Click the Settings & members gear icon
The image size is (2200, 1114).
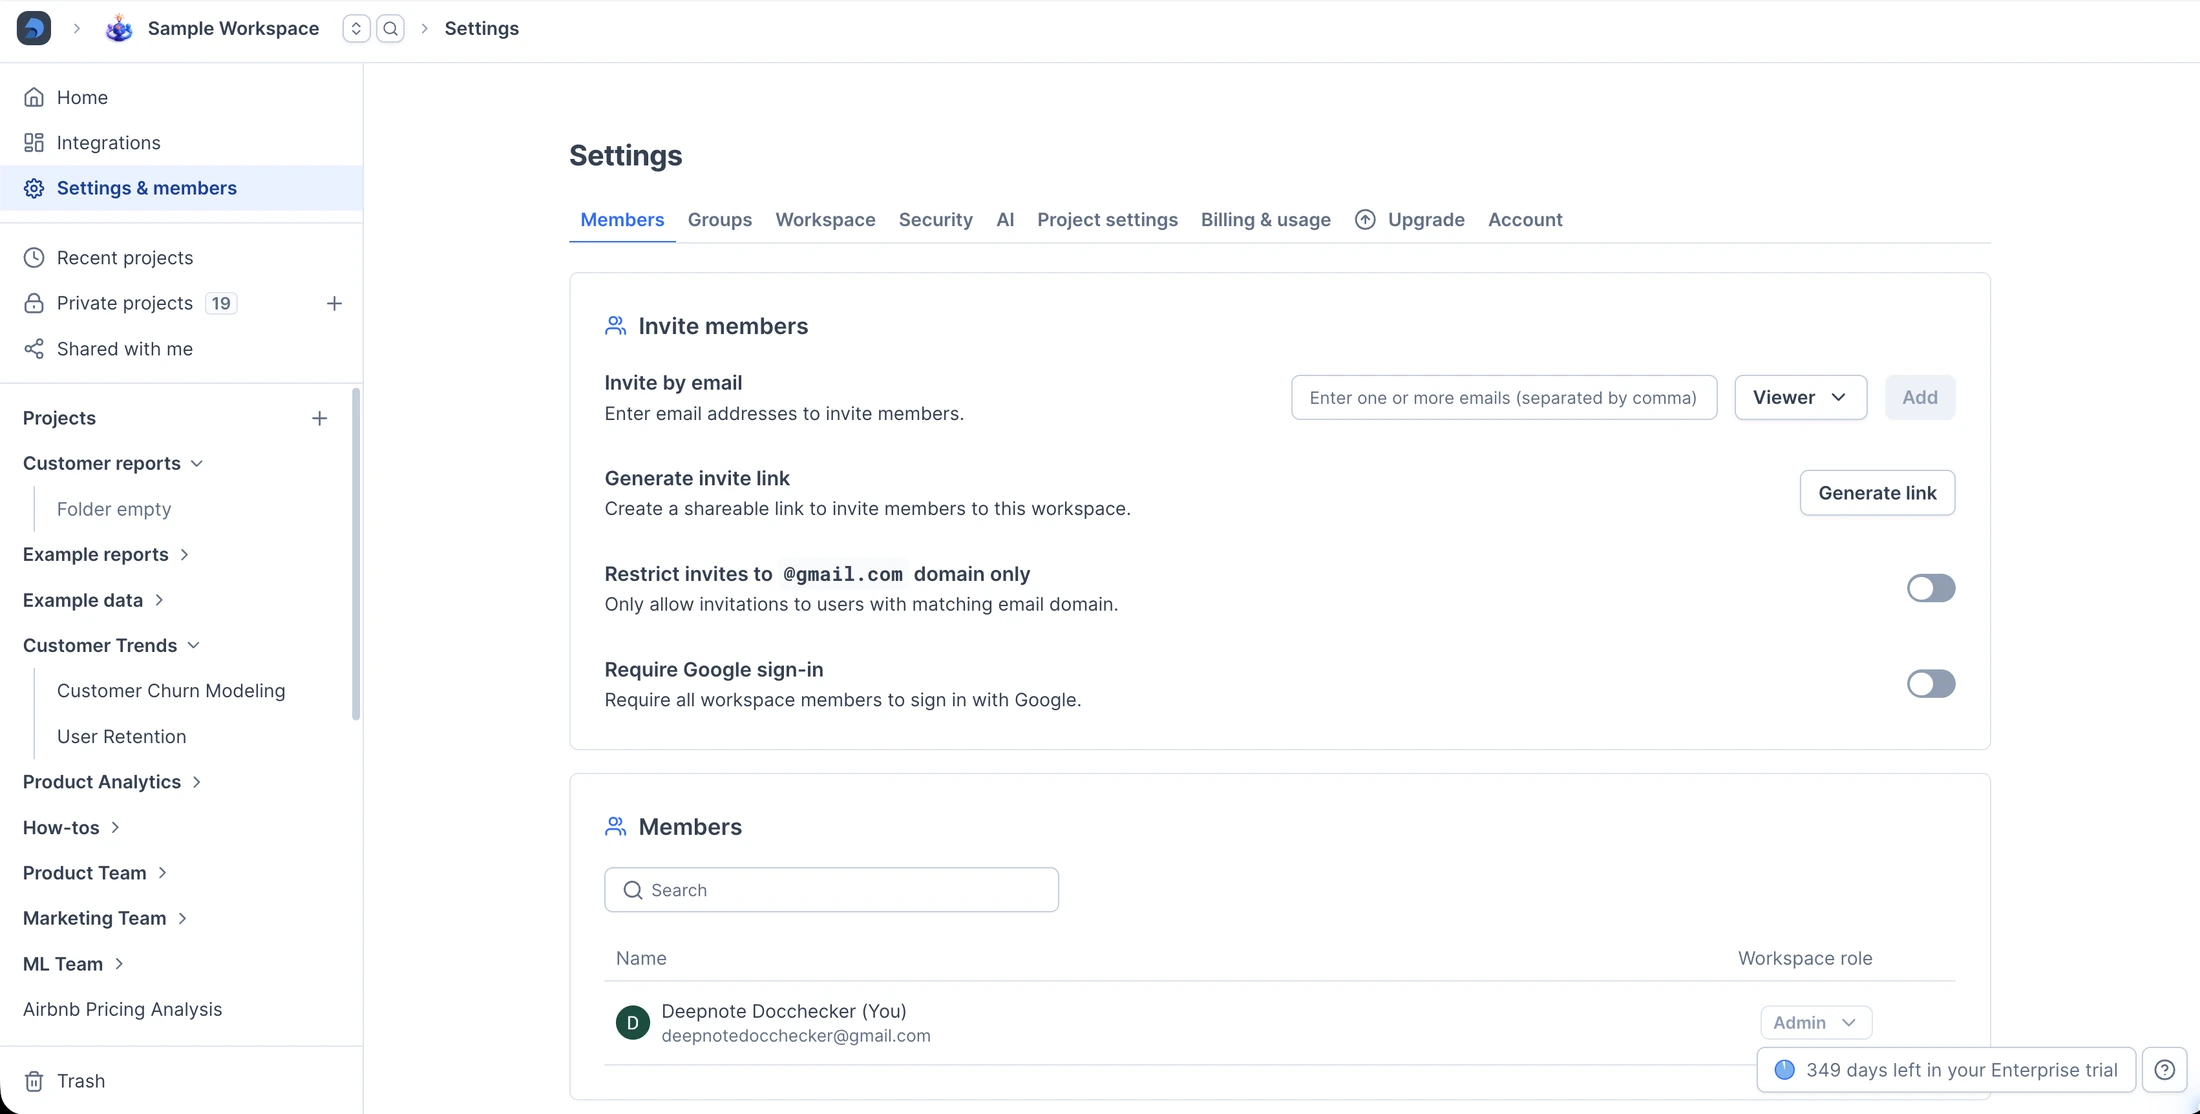(34, 188)
